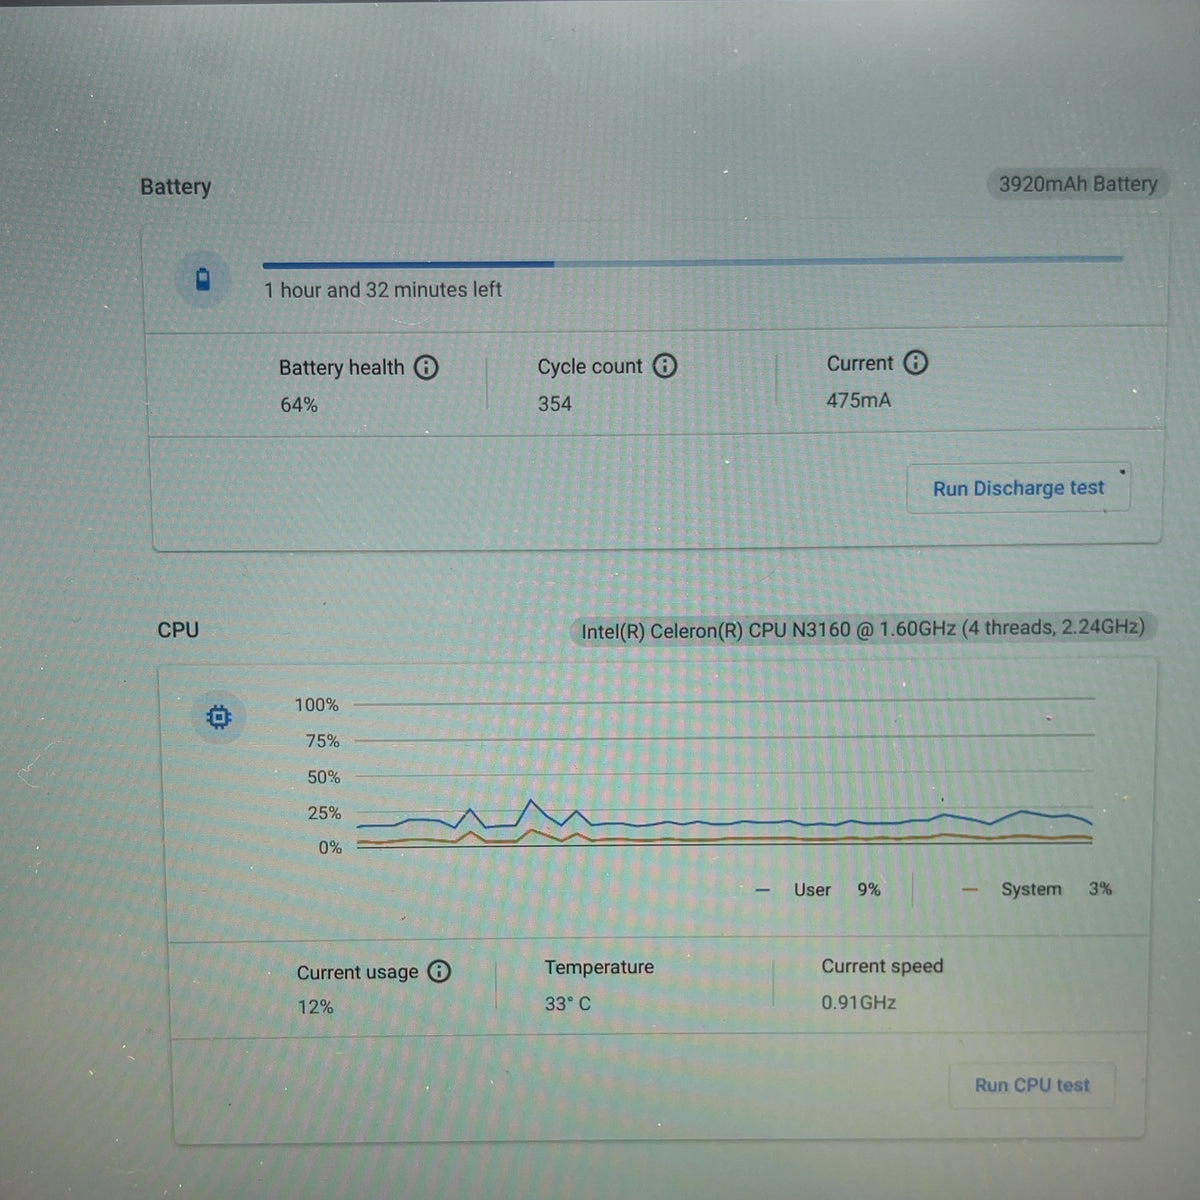Screen dimensions: 1200x1200
Task: Select the Battery section heading
Action: 176,187
